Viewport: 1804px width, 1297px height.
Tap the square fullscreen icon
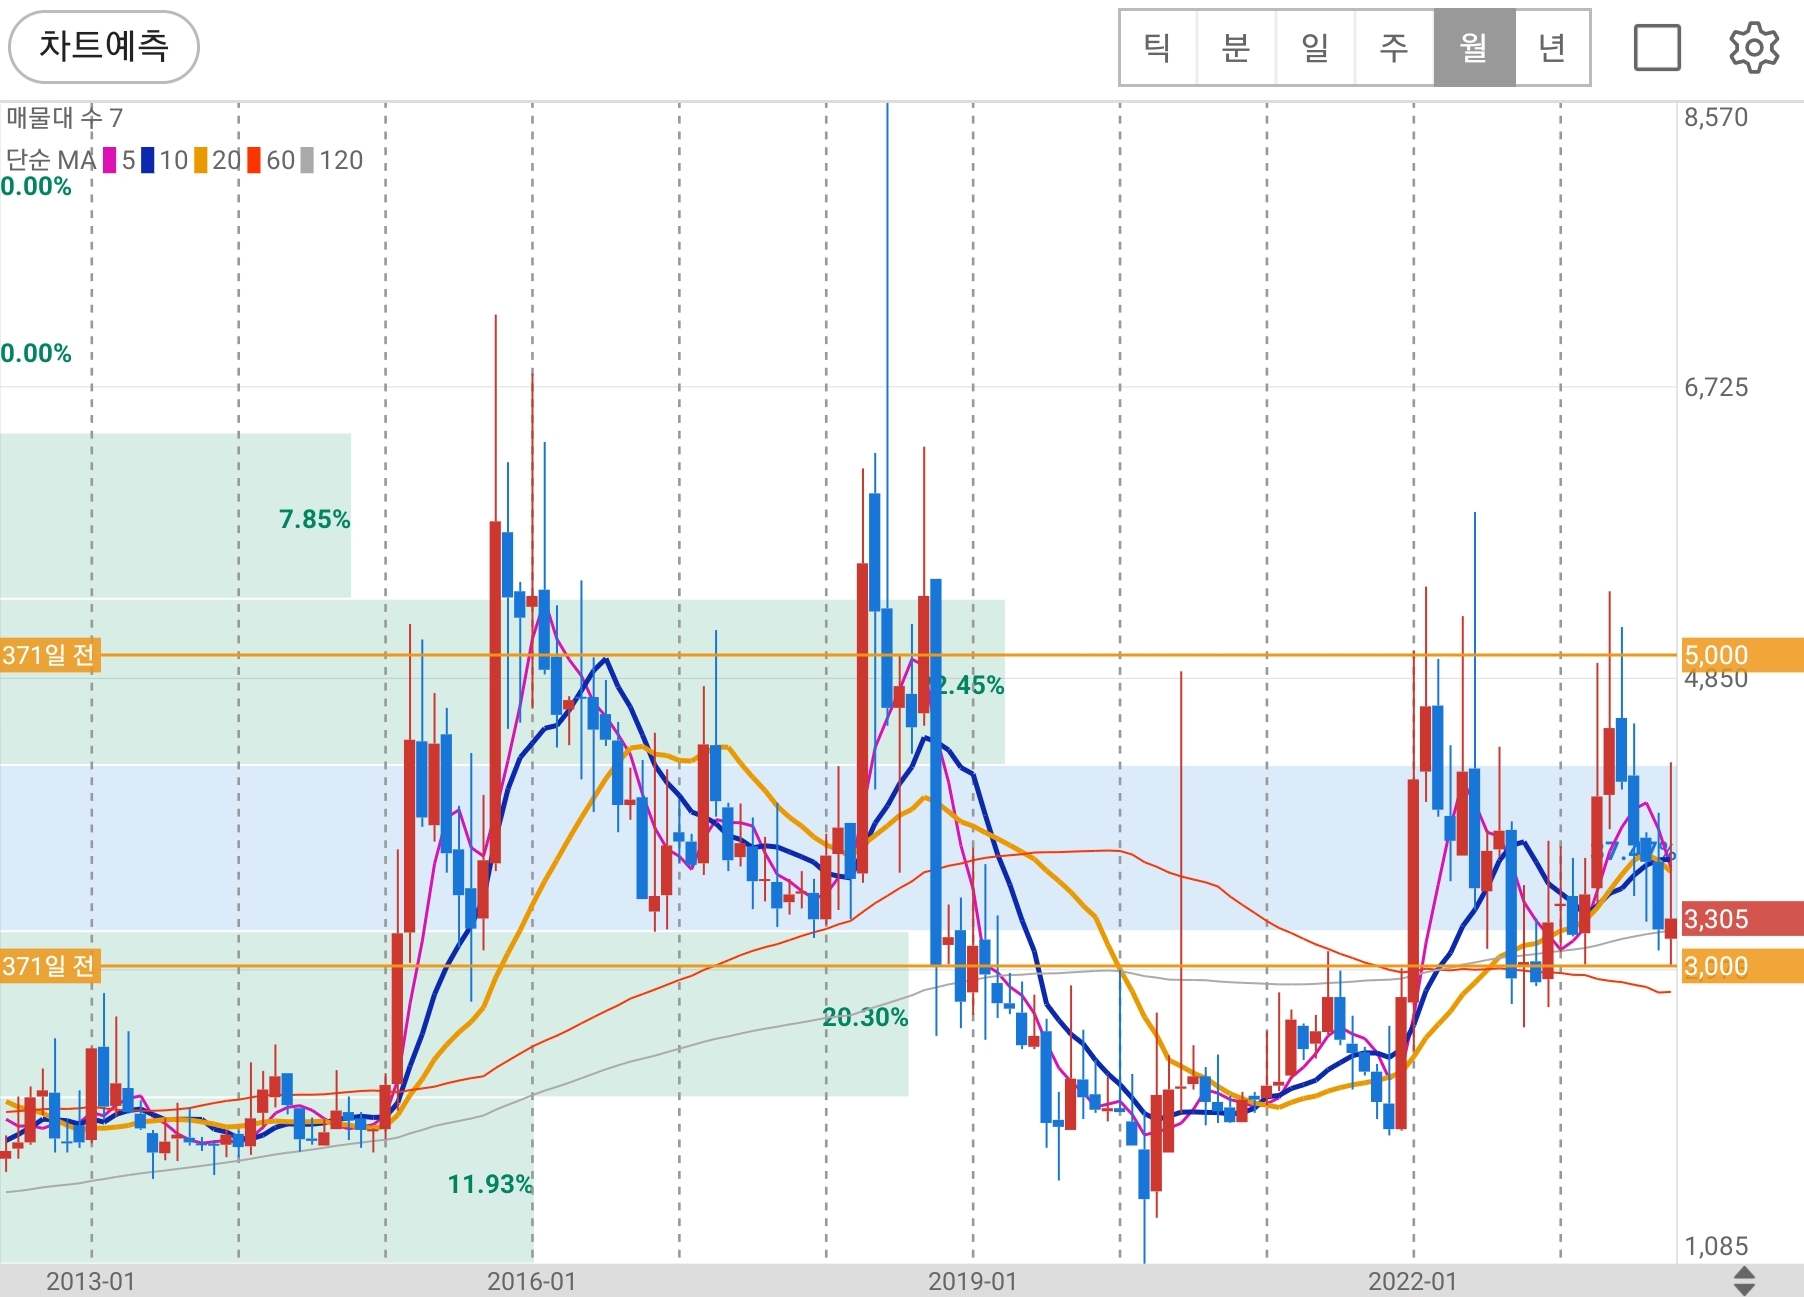[1657, 48]
